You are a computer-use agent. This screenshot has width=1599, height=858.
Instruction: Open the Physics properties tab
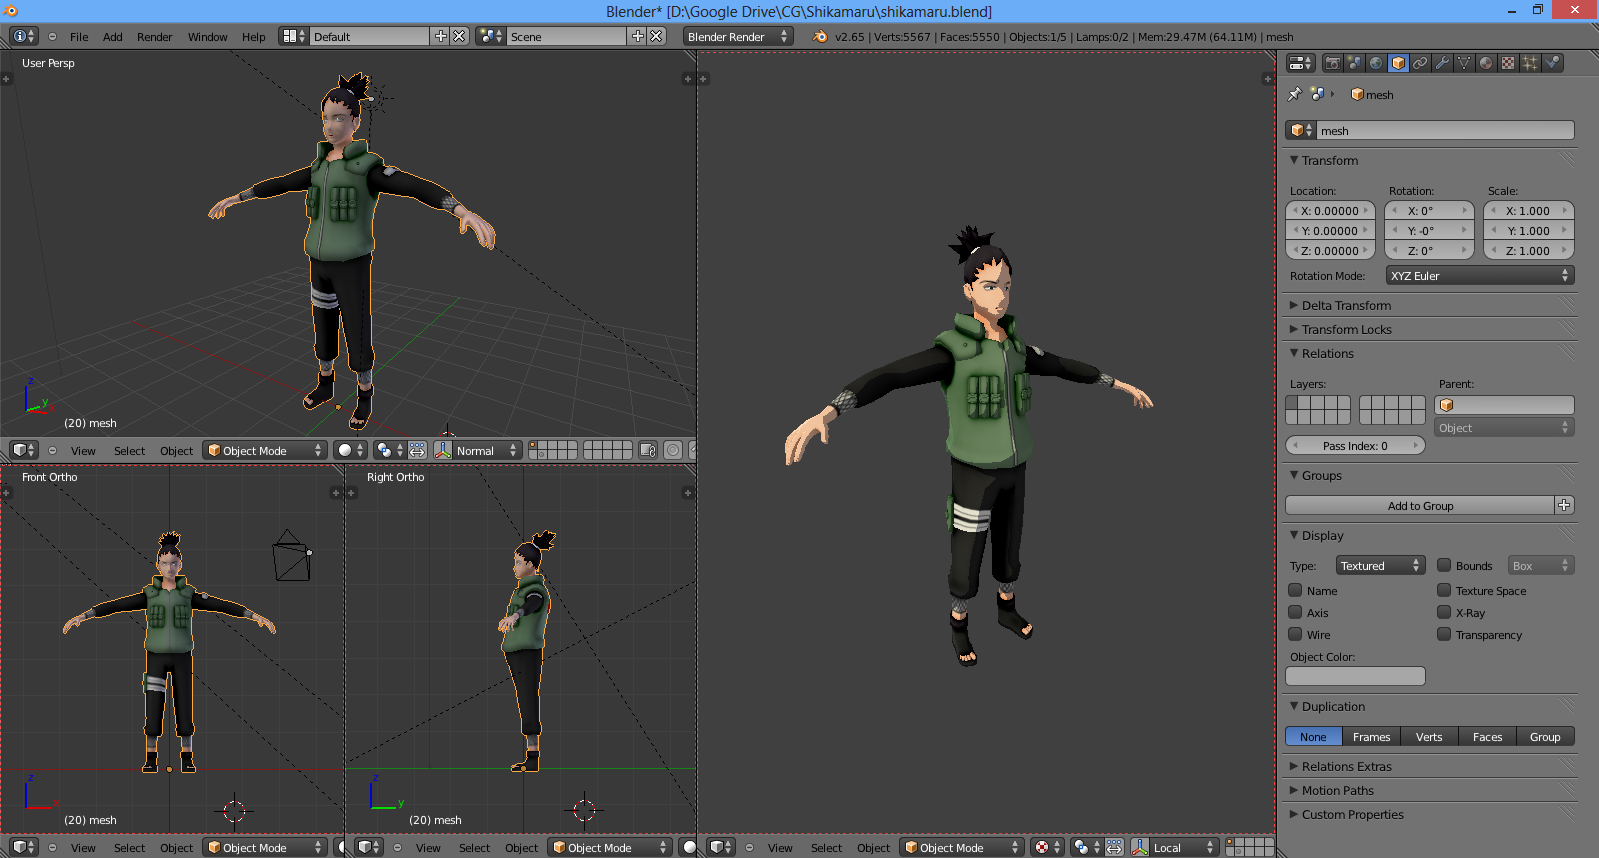(1552, 63)
